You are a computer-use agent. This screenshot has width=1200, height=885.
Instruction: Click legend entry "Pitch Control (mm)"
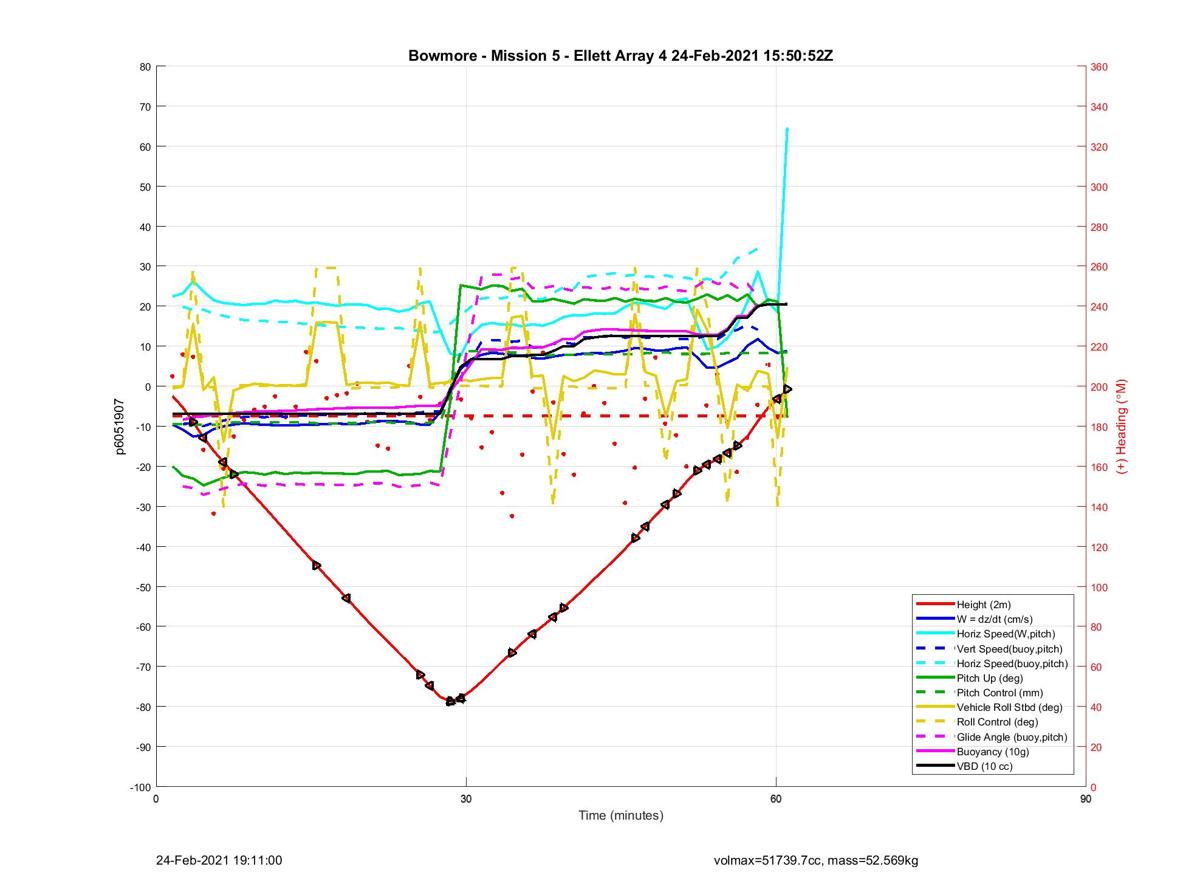(x=1001, y=692)
